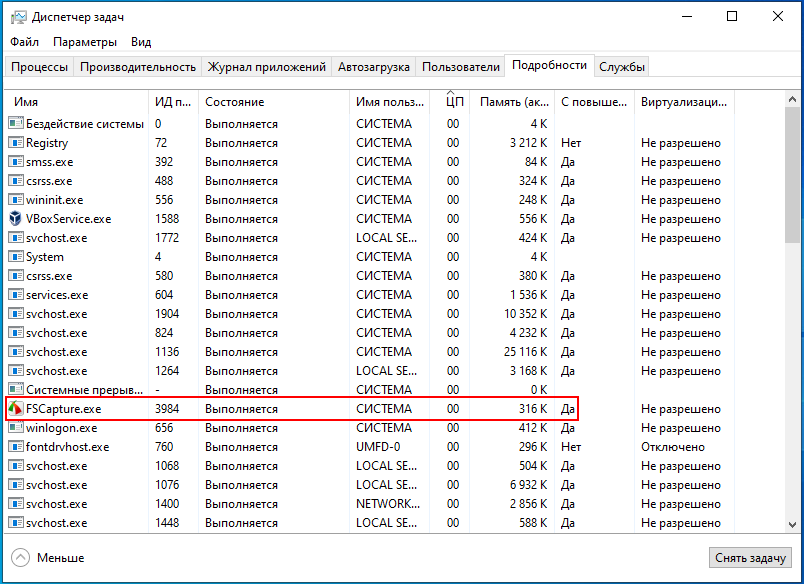Select the VBoxService.exe cube icon

[x=16, y=218]
